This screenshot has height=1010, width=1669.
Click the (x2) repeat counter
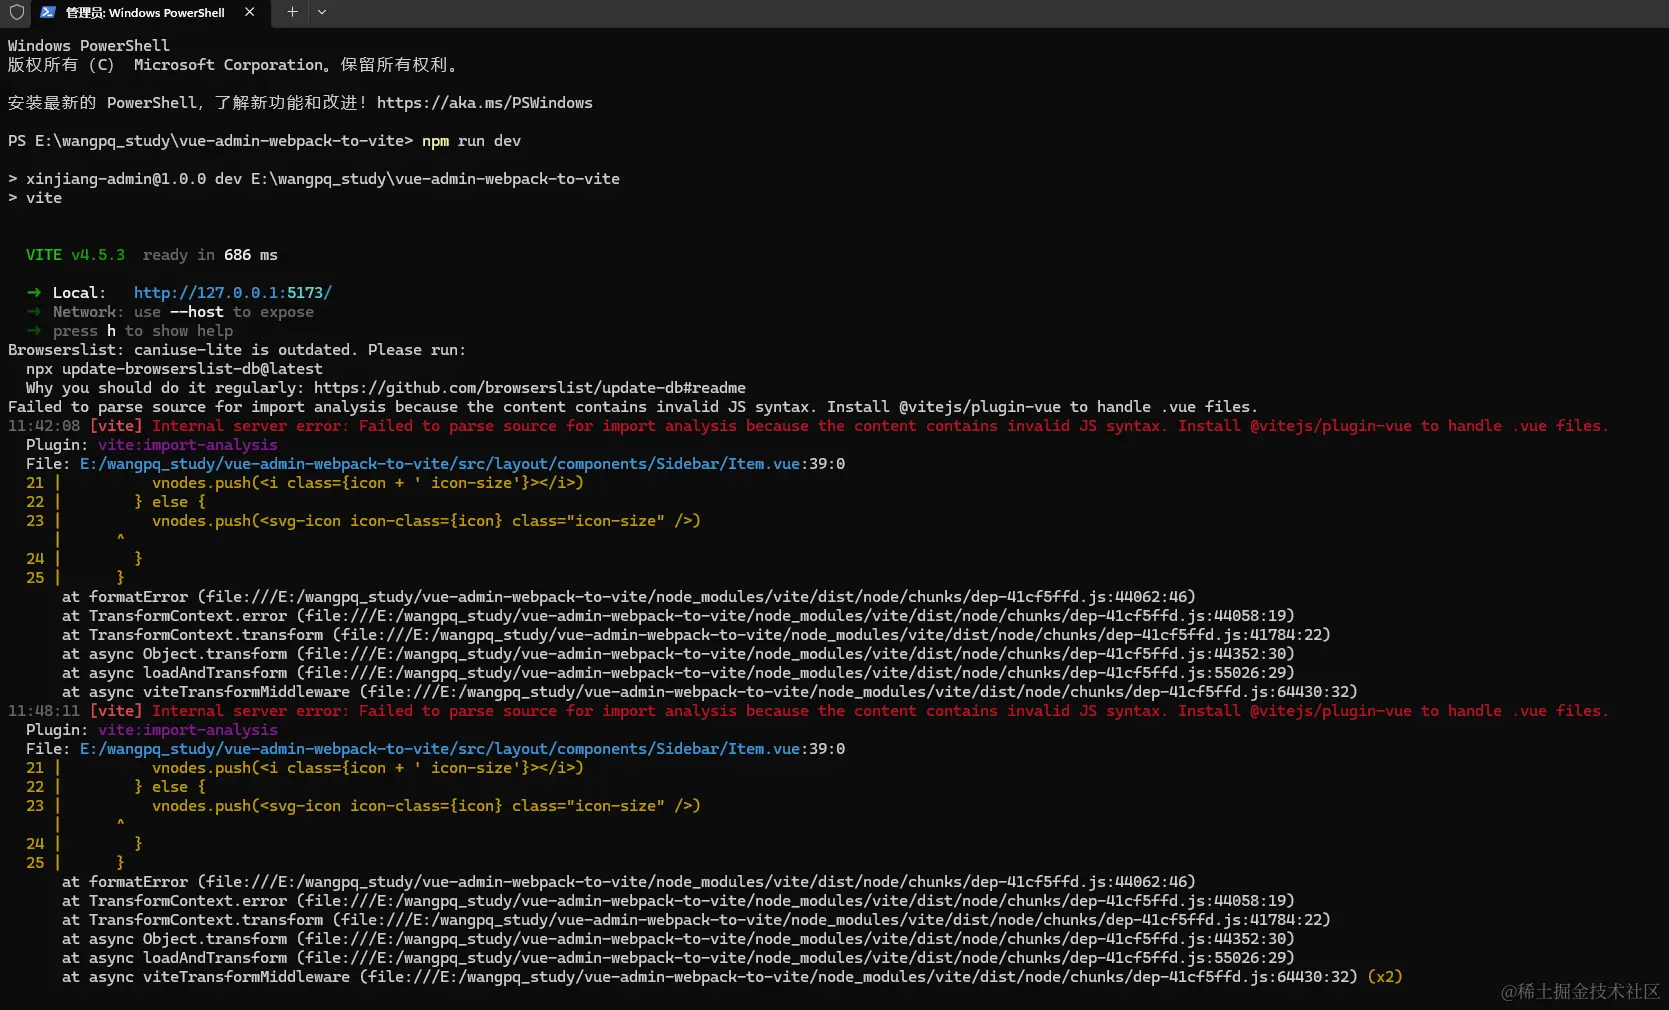click(x=1385, y=977)
